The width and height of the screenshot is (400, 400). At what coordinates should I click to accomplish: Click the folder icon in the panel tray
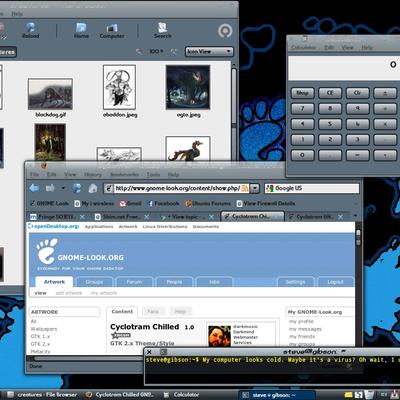[x=348, y=395]
